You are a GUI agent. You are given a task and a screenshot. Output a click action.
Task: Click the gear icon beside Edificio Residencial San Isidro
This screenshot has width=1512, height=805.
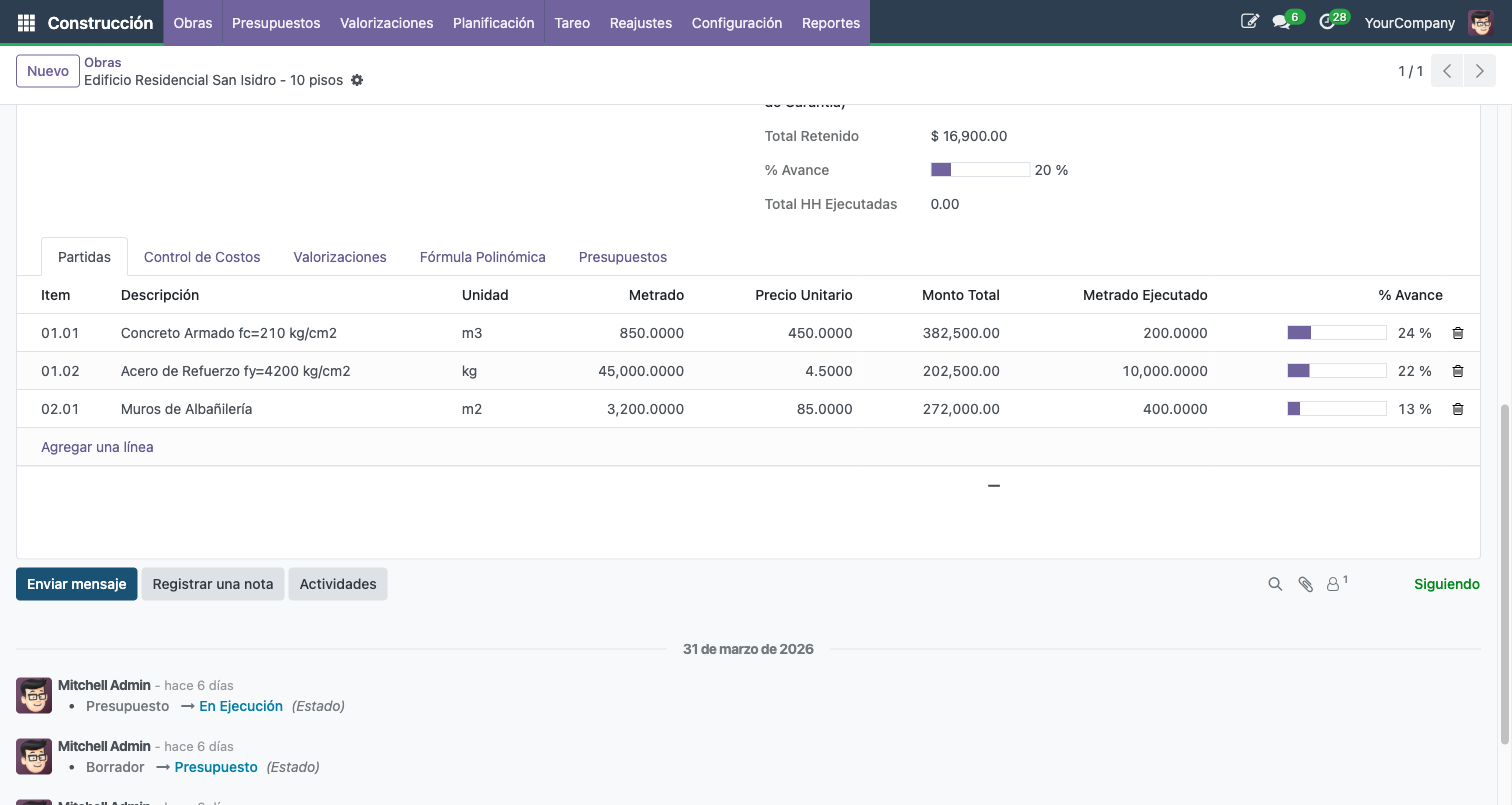(357, 80)
